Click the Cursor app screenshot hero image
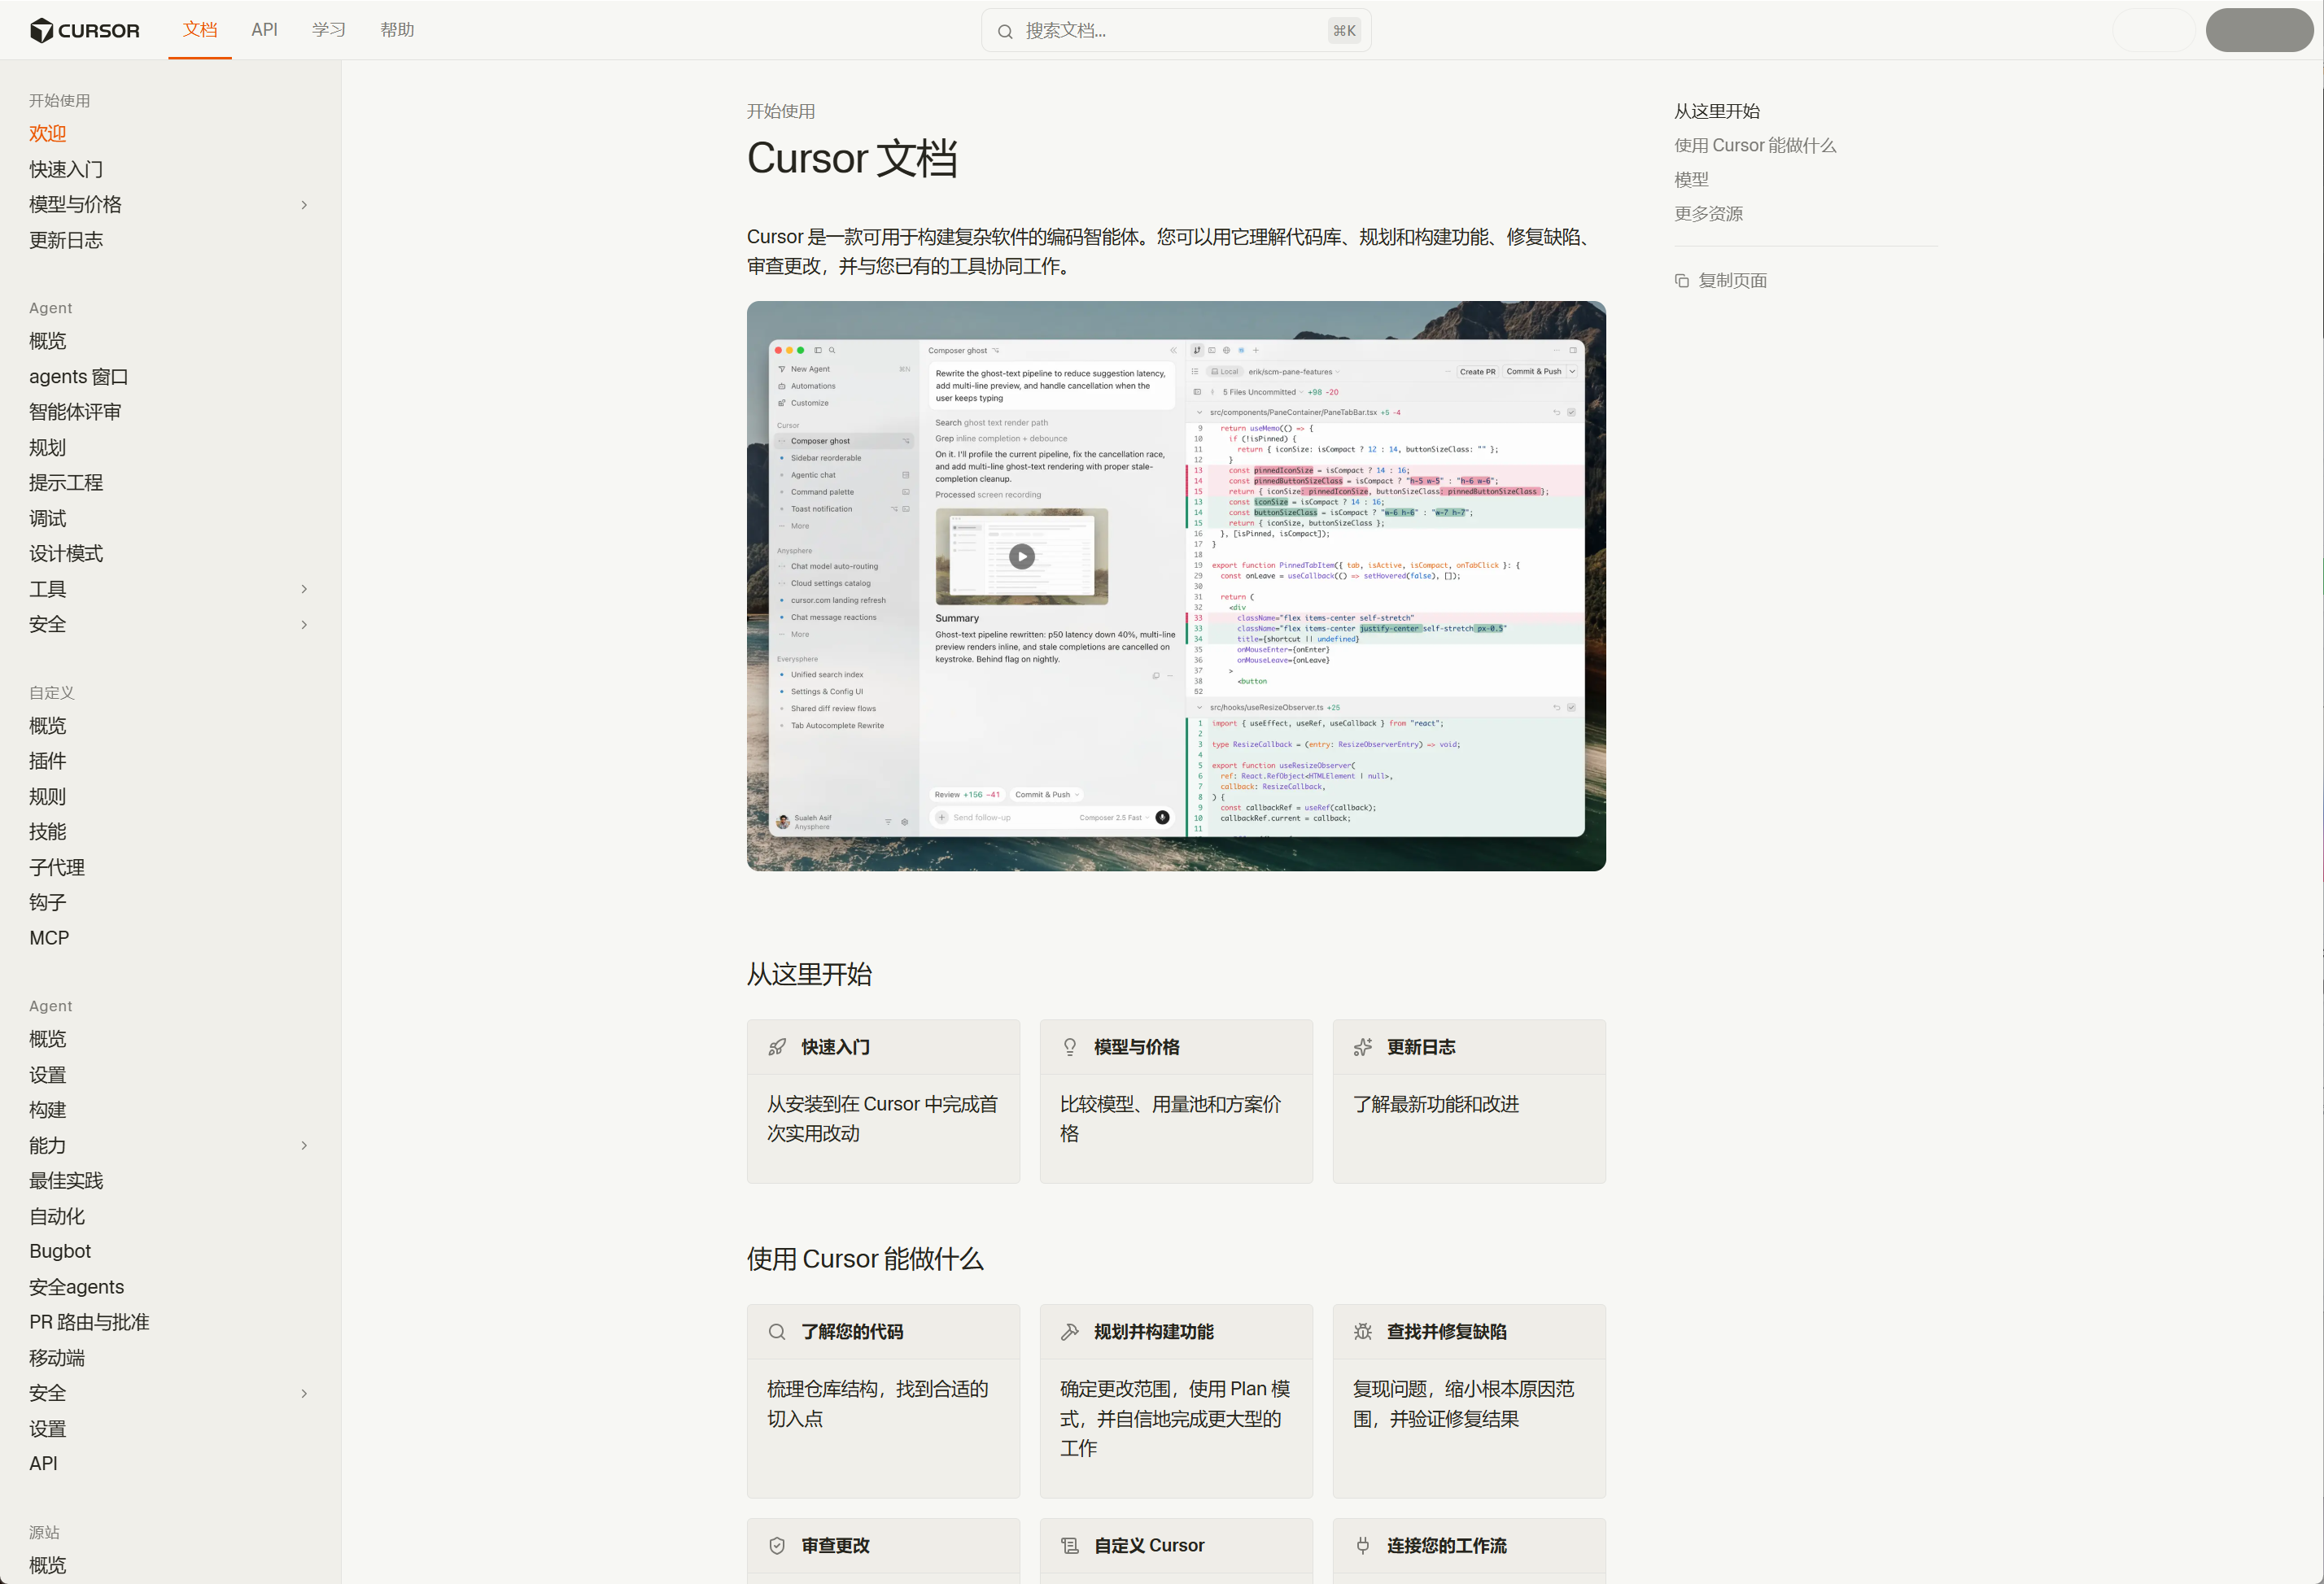The image size is (2324, 1584). 1176,586
